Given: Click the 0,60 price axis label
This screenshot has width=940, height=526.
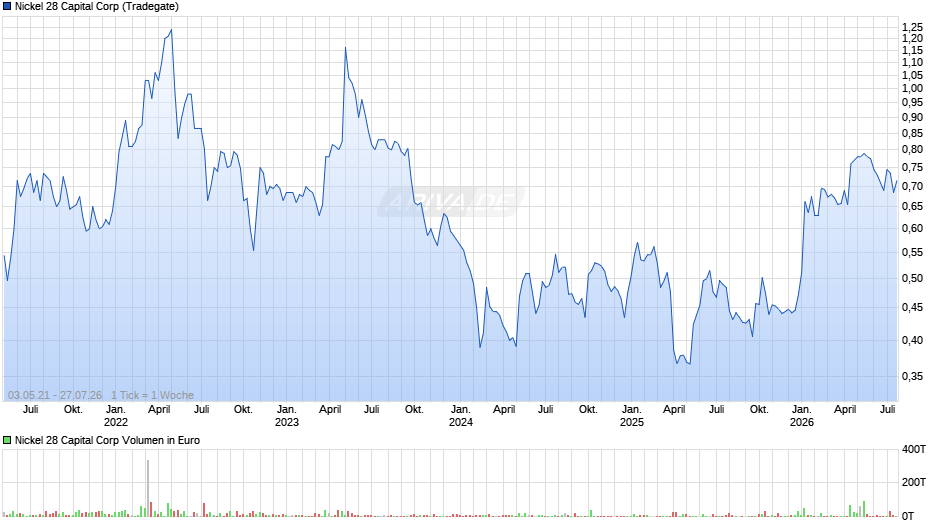Looking at the screenshot, I should pos(912,229).
